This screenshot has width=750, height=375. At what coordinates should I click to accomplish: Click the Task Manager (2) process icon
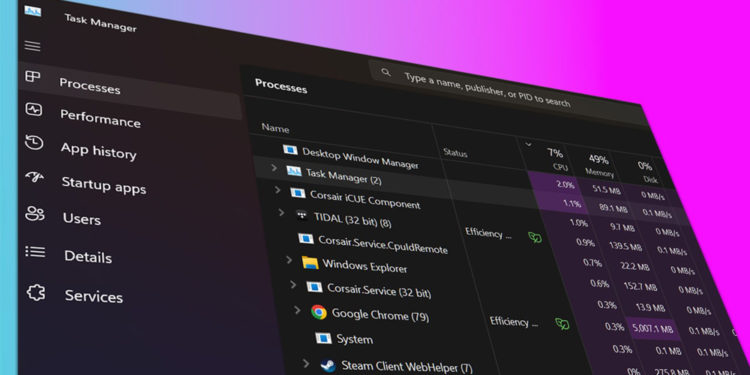click(x=294, y=171)
